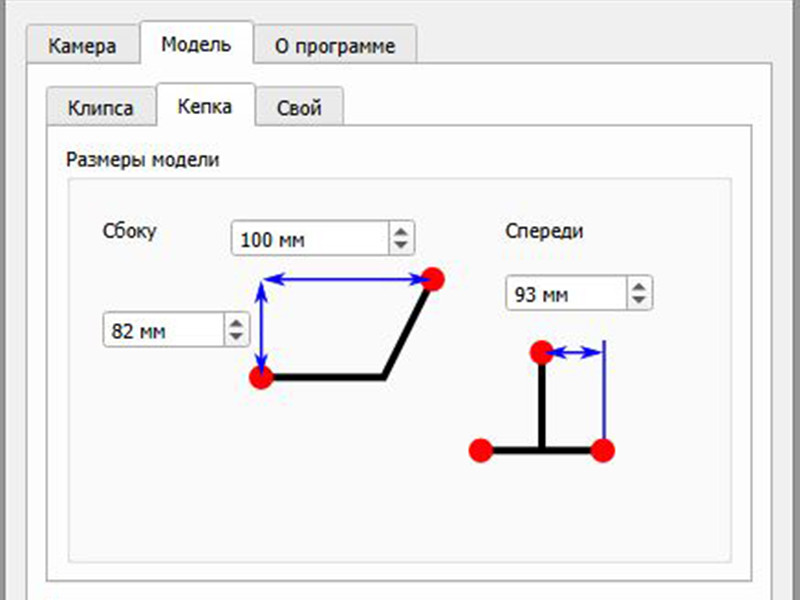Decrease the 100 мм value with down arrow
The height and width of the screenshot is (600, 800).
click(400, 246)
